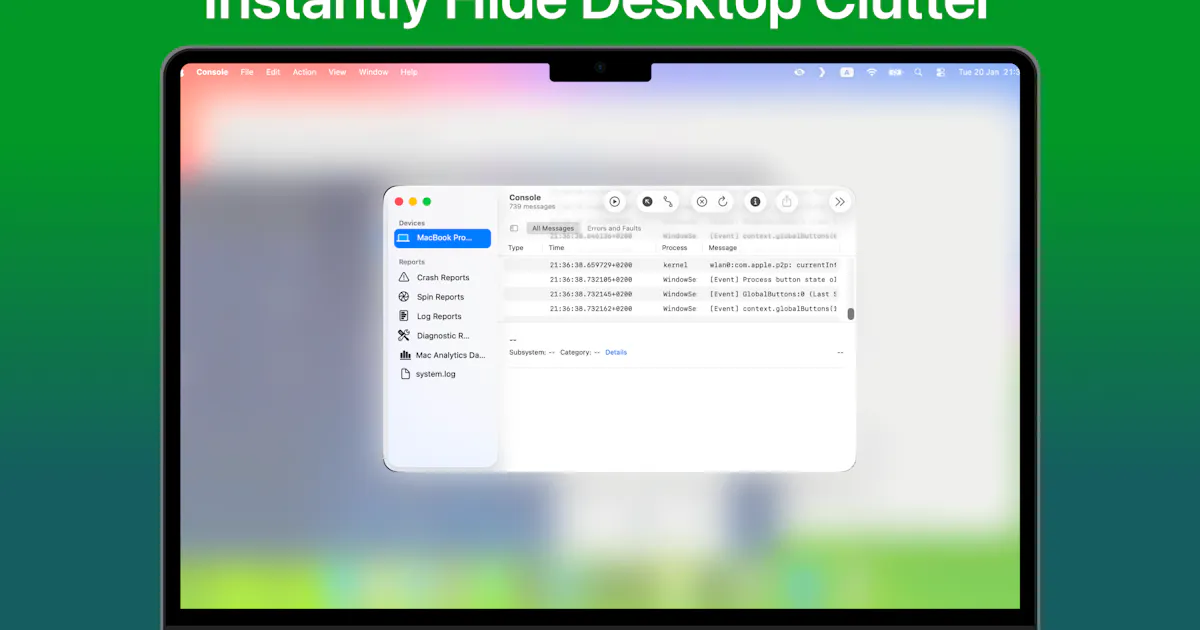Open the Window menu
Image resolution: width=1200 pixels, height=630 pixels.
[374, 72]
